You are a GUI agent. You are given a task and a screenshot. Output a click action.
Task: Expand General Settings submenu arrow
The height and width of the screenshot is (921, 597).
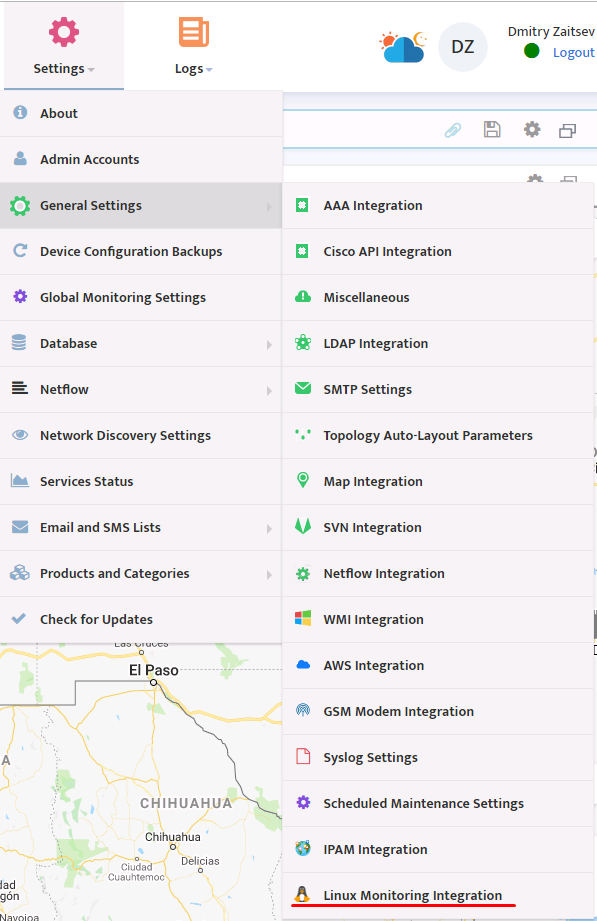coord(269,207)
